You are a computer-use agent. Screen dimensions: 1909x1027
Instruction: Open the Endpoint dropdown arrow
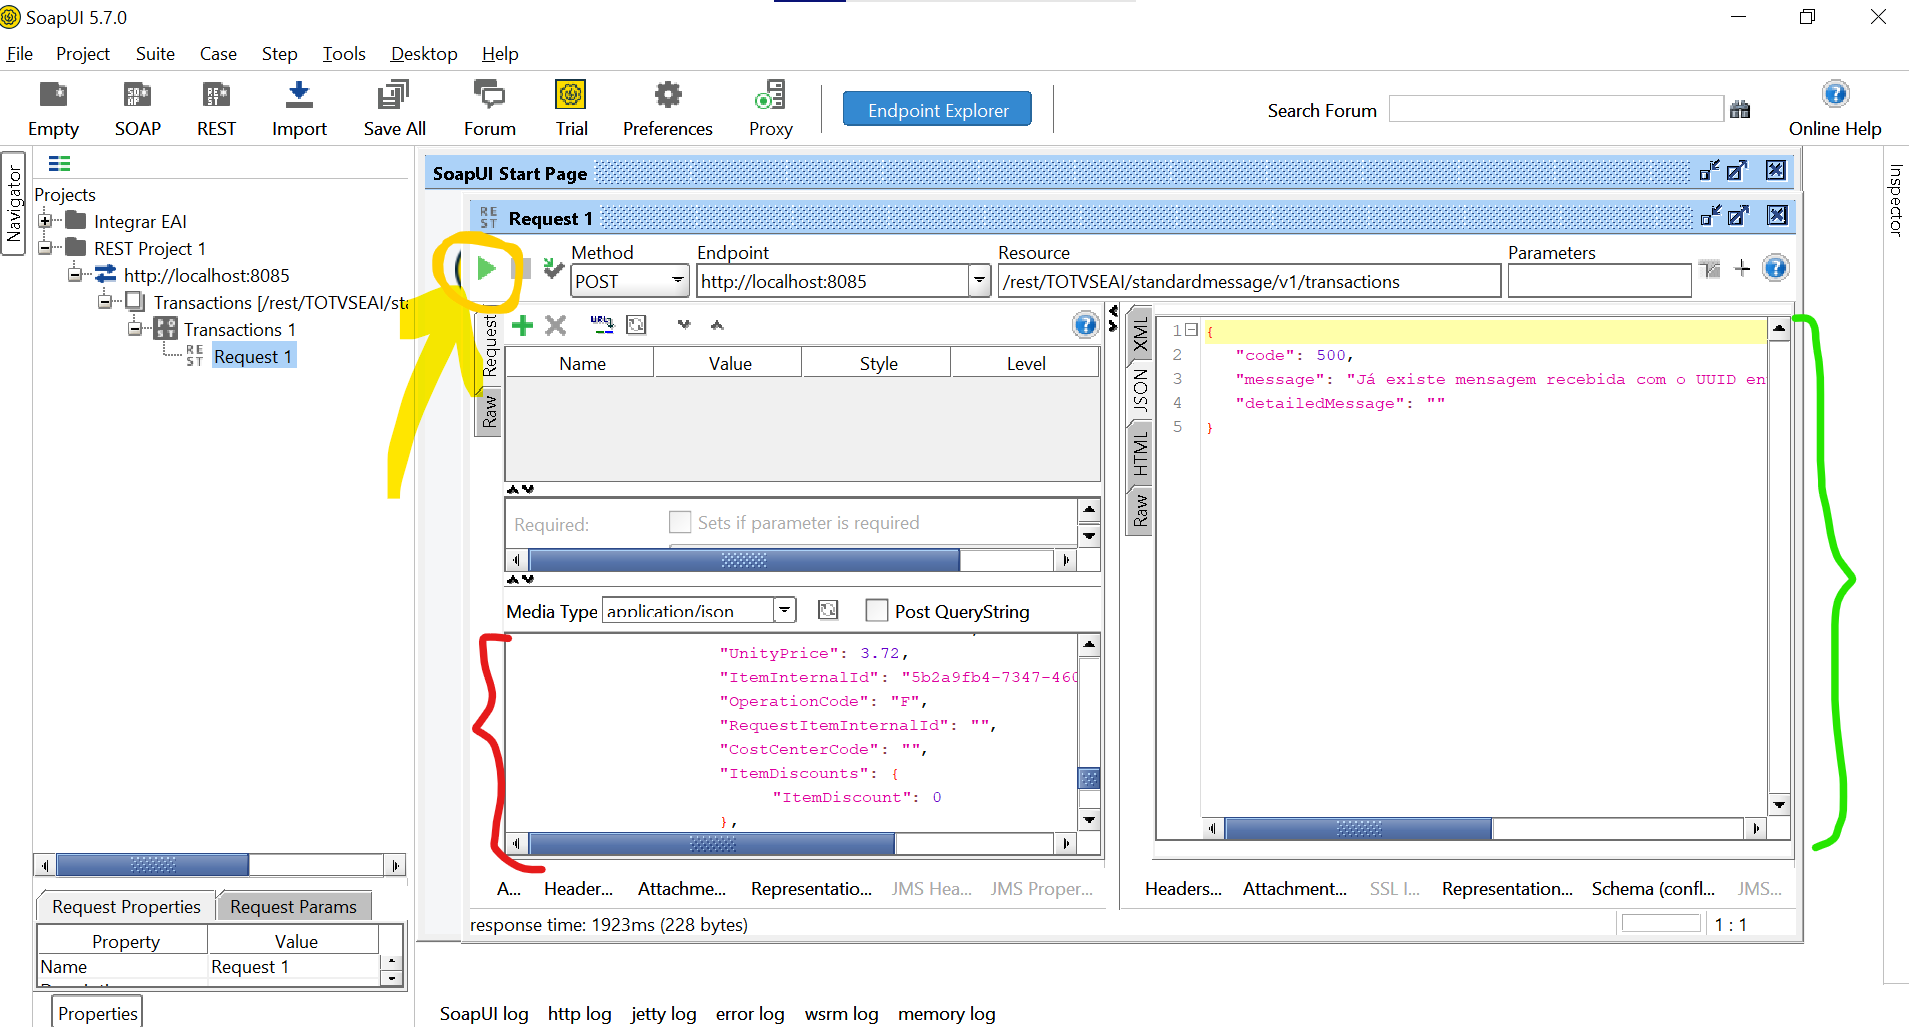[x=980, y=281]
